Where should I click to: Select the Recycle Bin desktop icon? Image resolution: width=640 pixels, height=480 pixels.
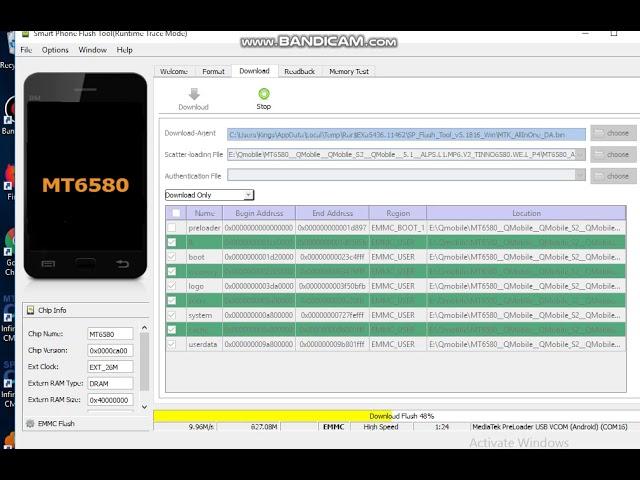(x=9, y=51)
